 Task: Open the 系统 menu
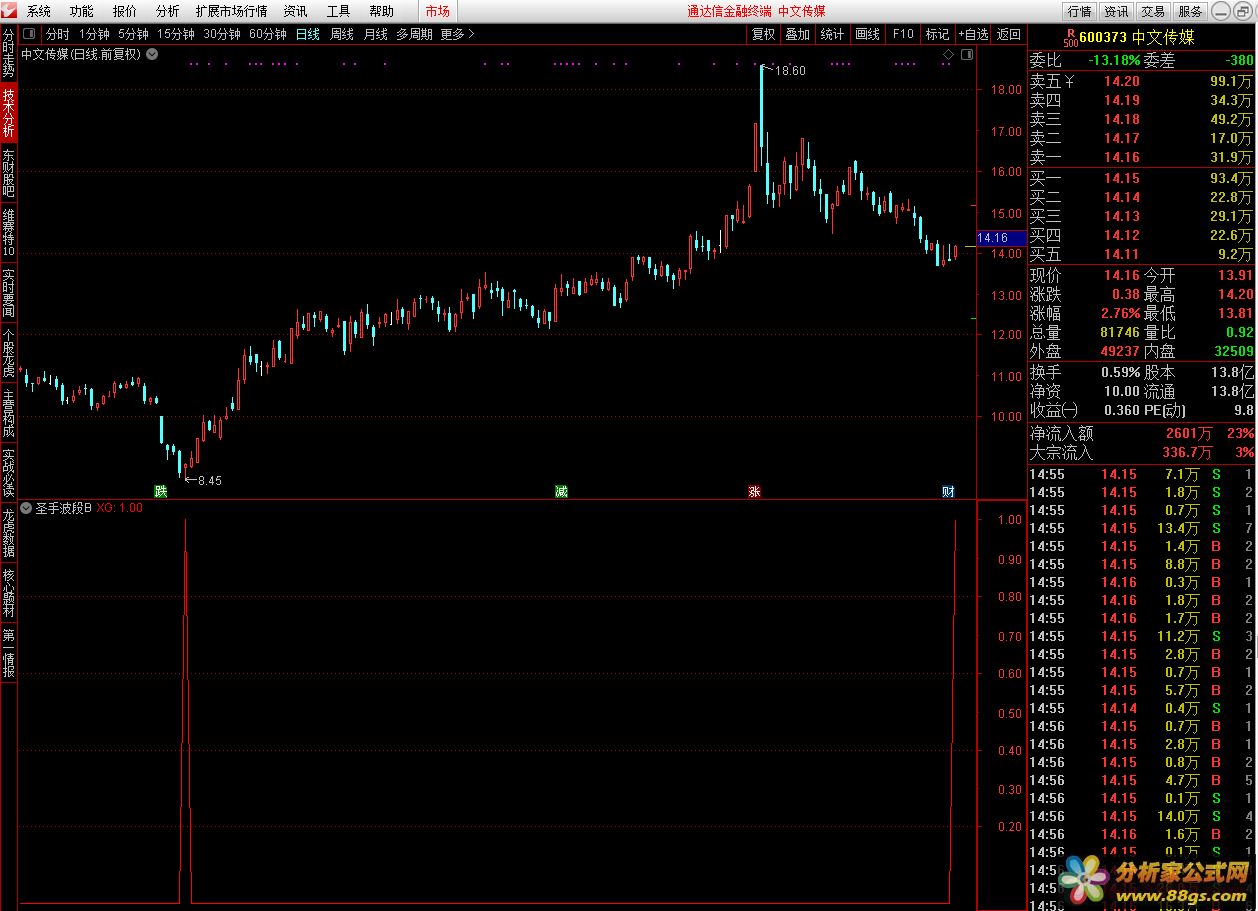(x=39, y=11)
